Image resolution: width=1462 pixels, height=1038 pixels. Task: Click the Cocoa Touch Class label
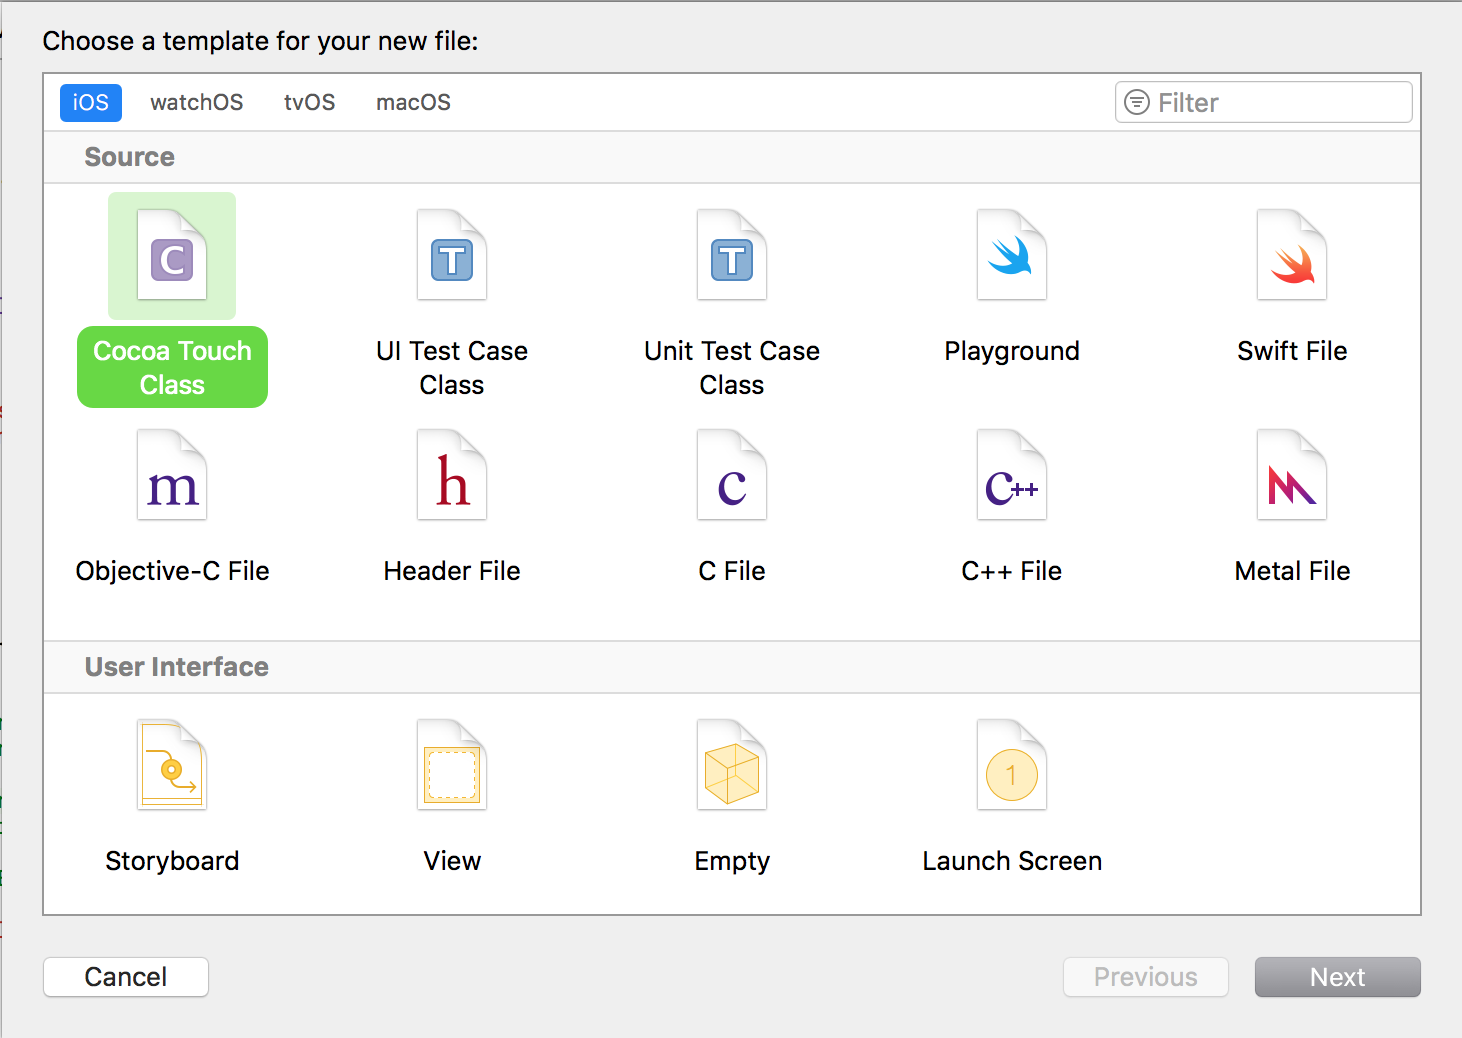click(172, 367)
